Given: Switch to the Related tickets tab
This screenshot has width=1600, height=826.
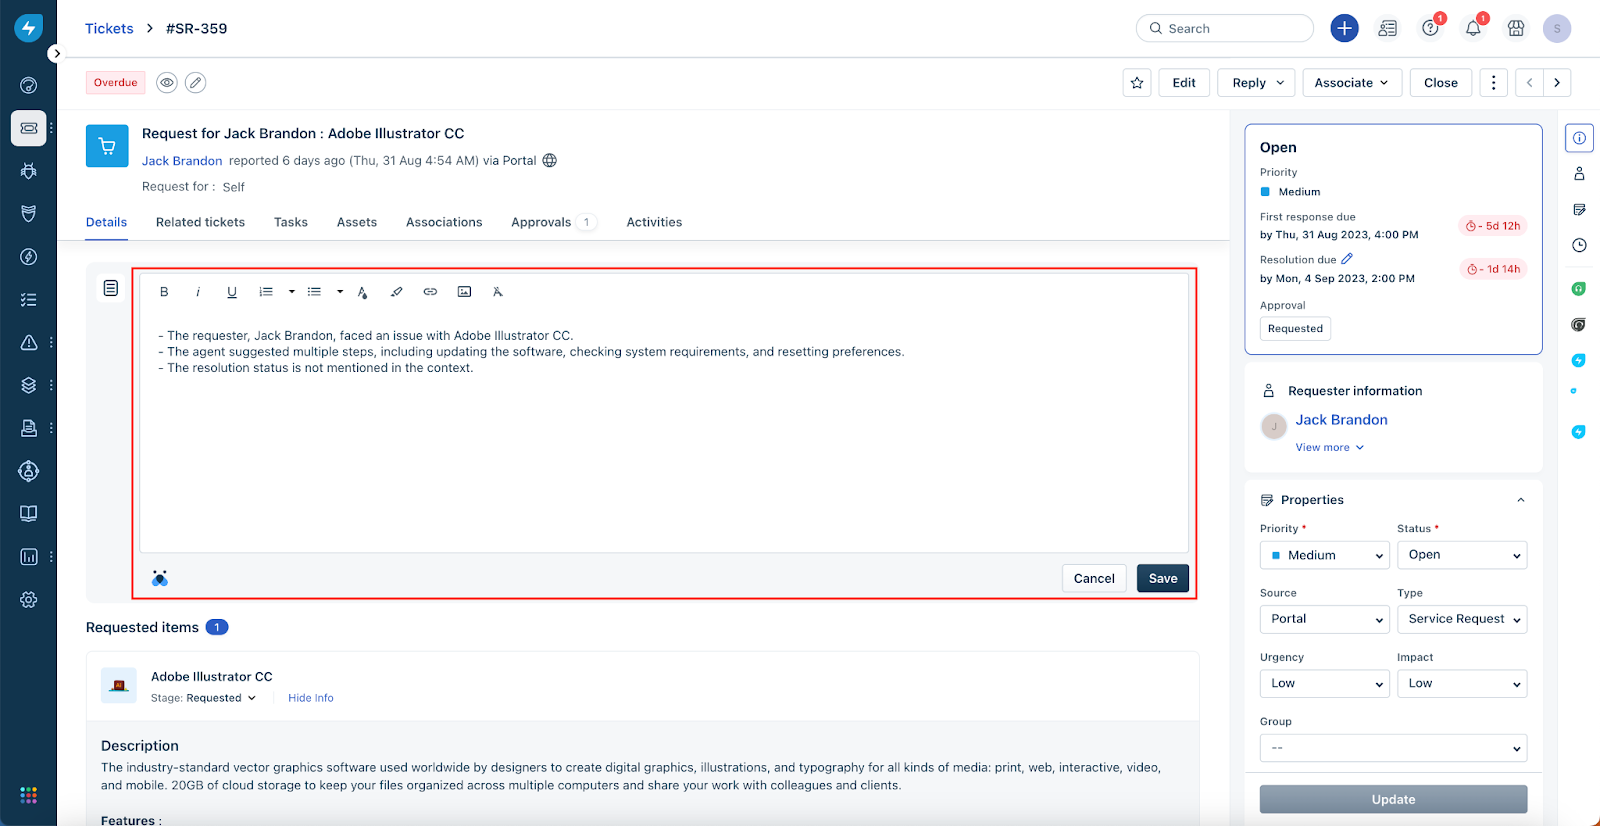Looking at the screenshot, I should click(x=200, y=222).
